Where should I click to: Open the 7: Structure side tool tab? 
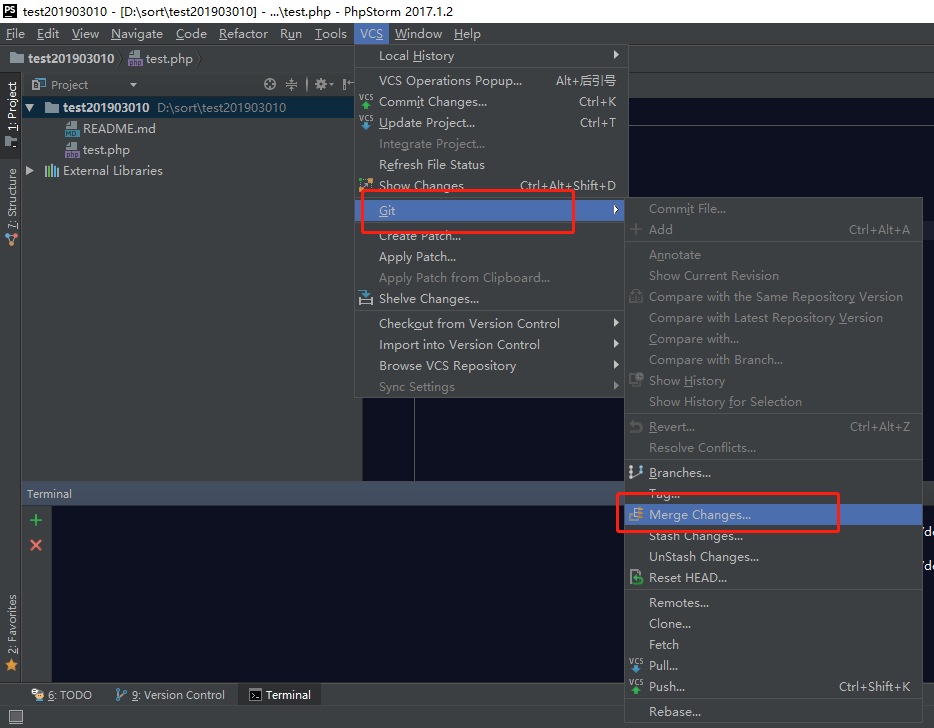point(11,206)
